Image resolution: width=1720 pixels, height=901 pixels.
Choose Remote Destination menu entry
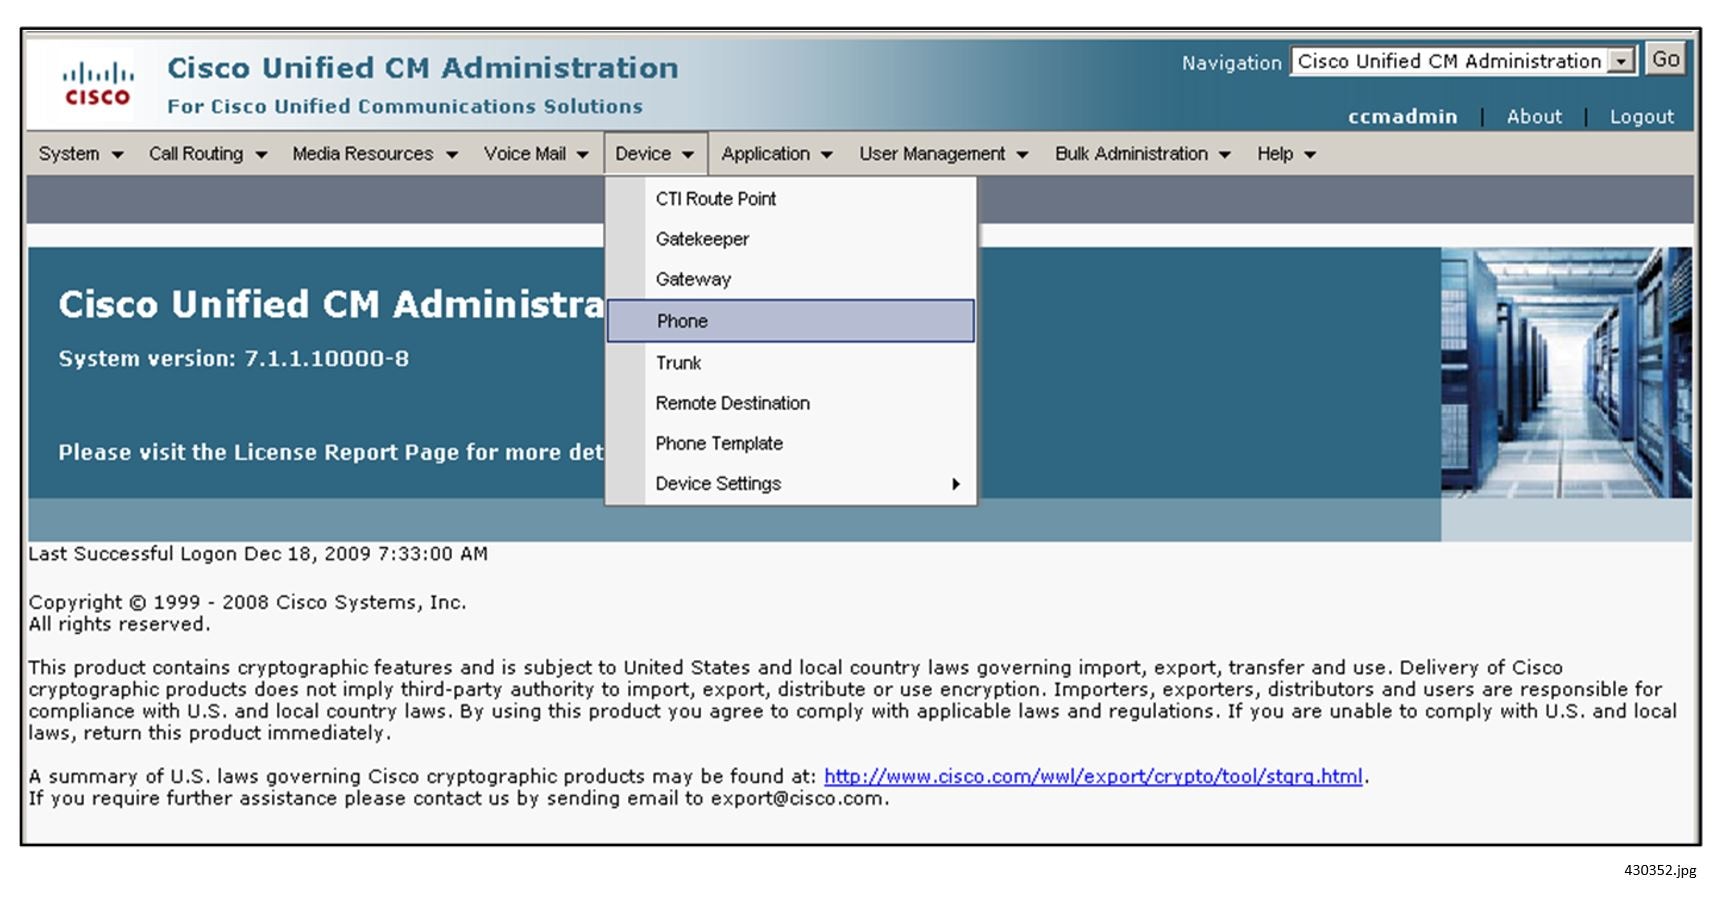[x=732, y=402]
